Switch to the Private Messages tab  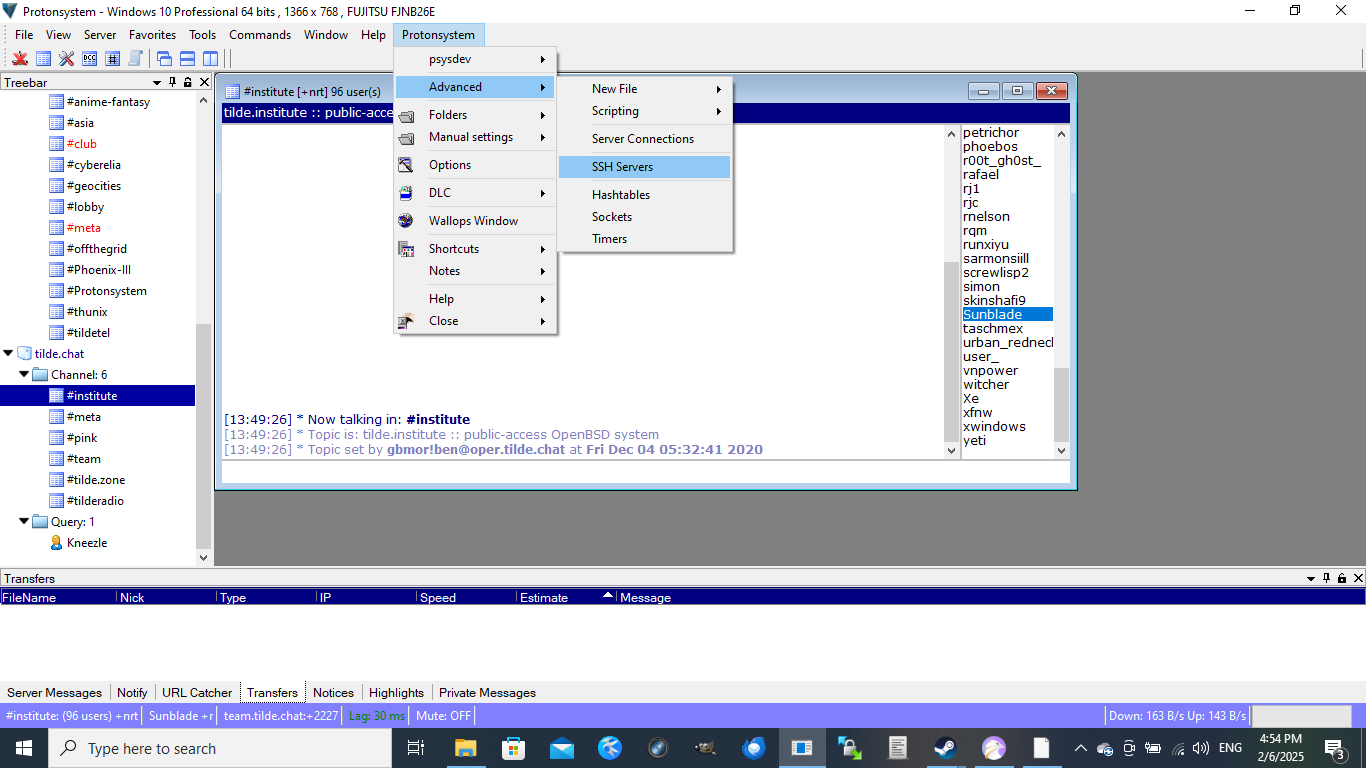coord(487,692)
